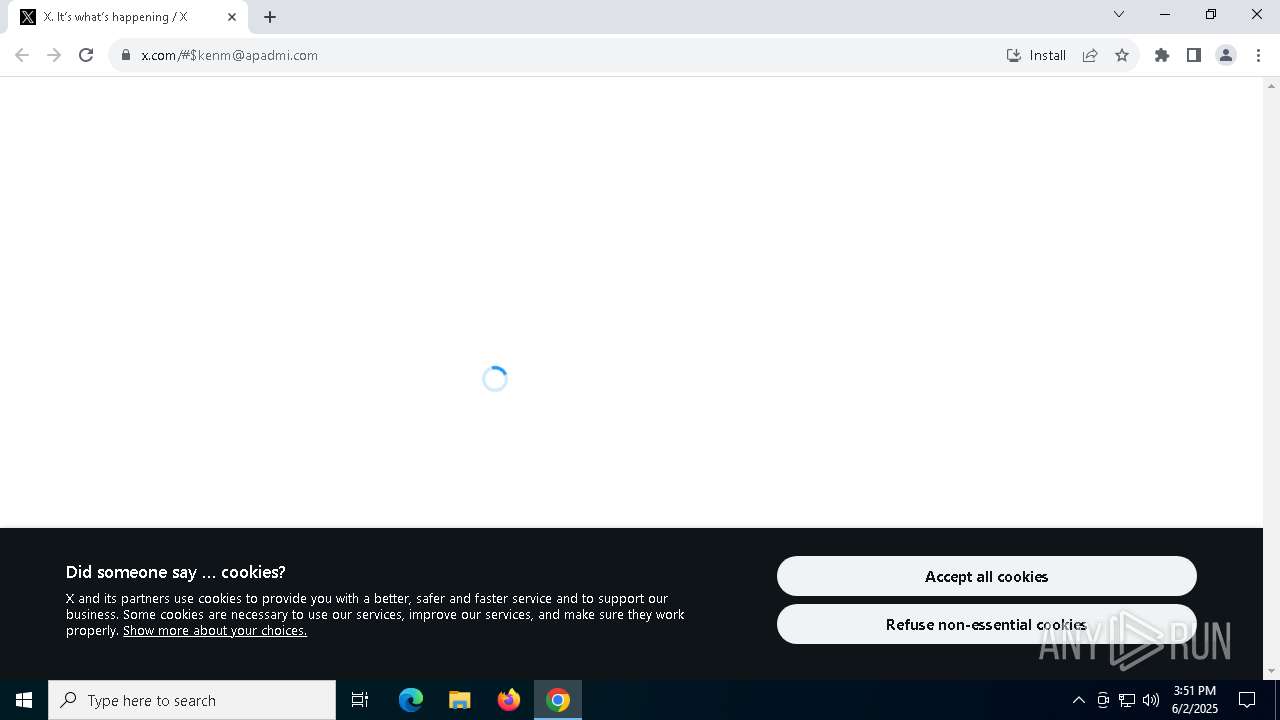Open the Chrome profile avatar
Viewport: 1280px width, 720px height.
[x=1226, y=55]
